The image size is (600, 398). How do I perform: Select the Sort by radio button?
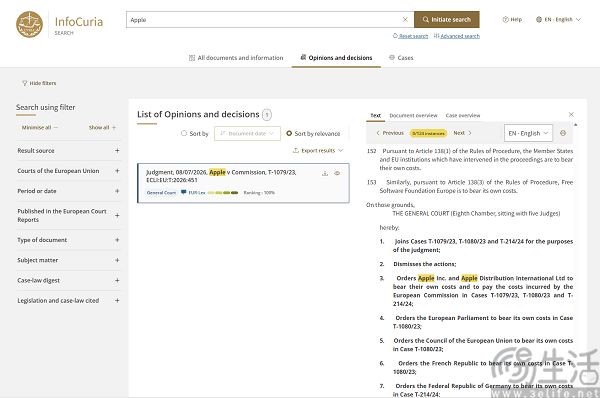[184, 133]
